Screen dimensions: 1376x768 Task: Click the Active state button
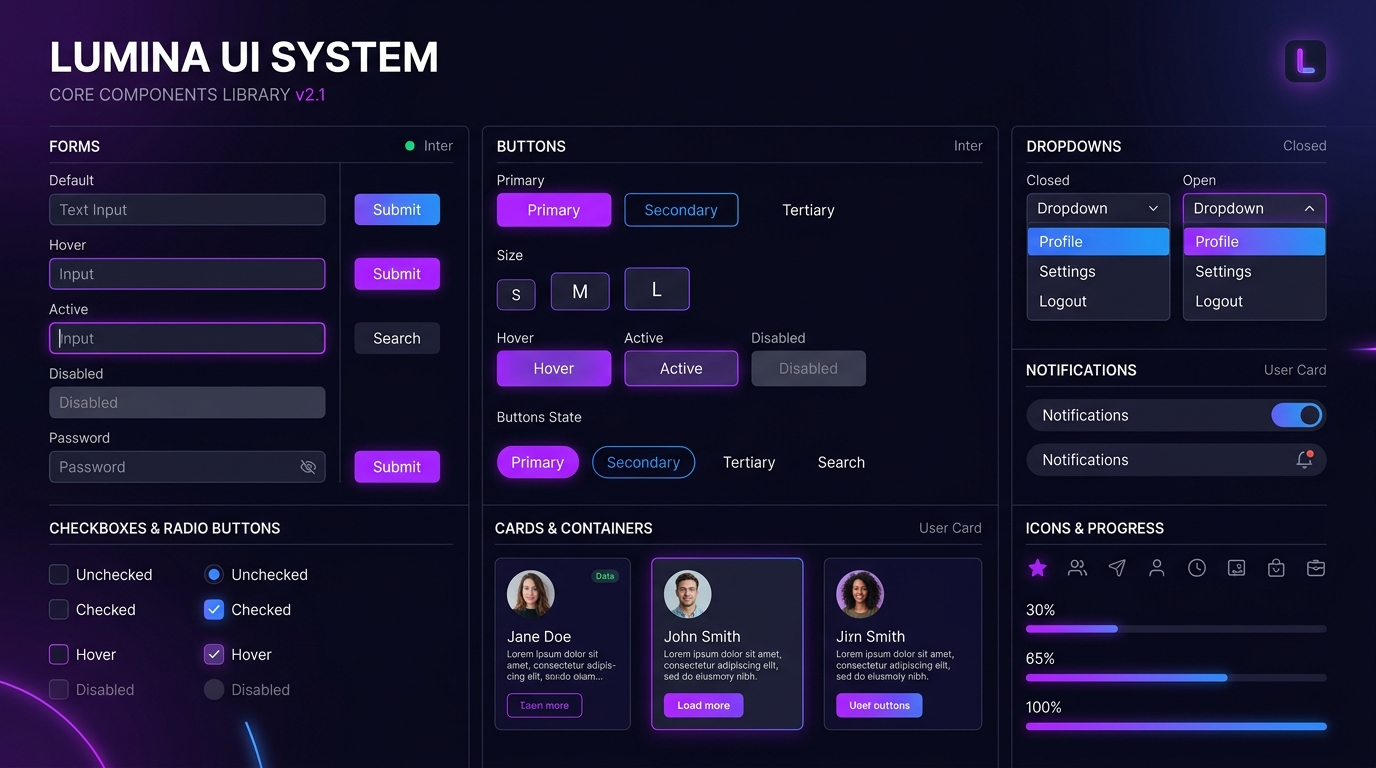(x=681, y=368)
